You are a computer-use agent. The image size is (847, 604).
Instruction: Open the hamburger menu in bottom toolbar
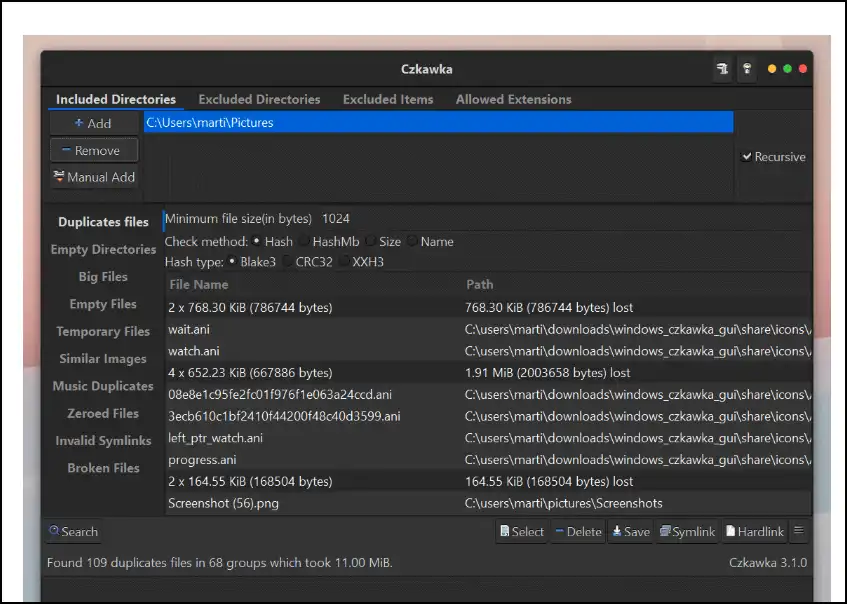tap(799, 531)
